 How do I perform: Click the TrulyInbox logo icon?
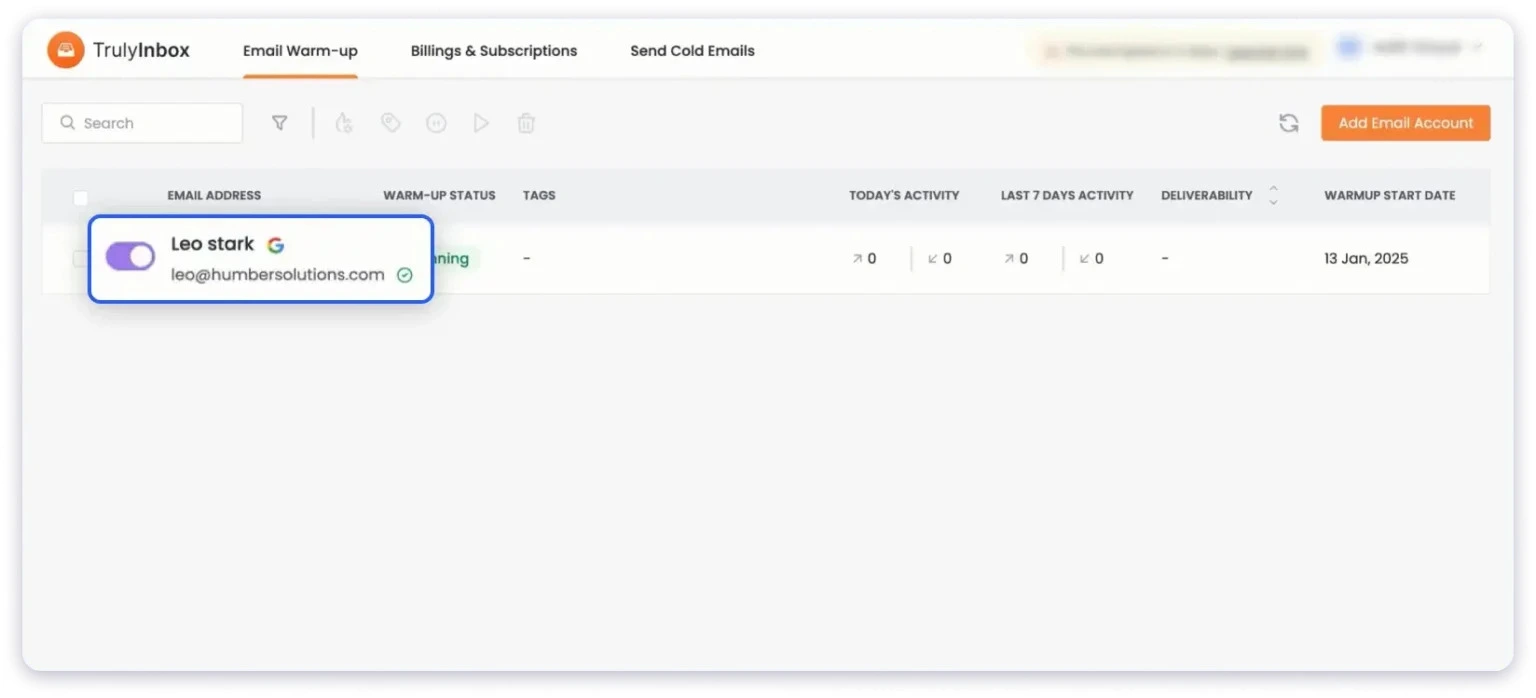pos(65,49)
